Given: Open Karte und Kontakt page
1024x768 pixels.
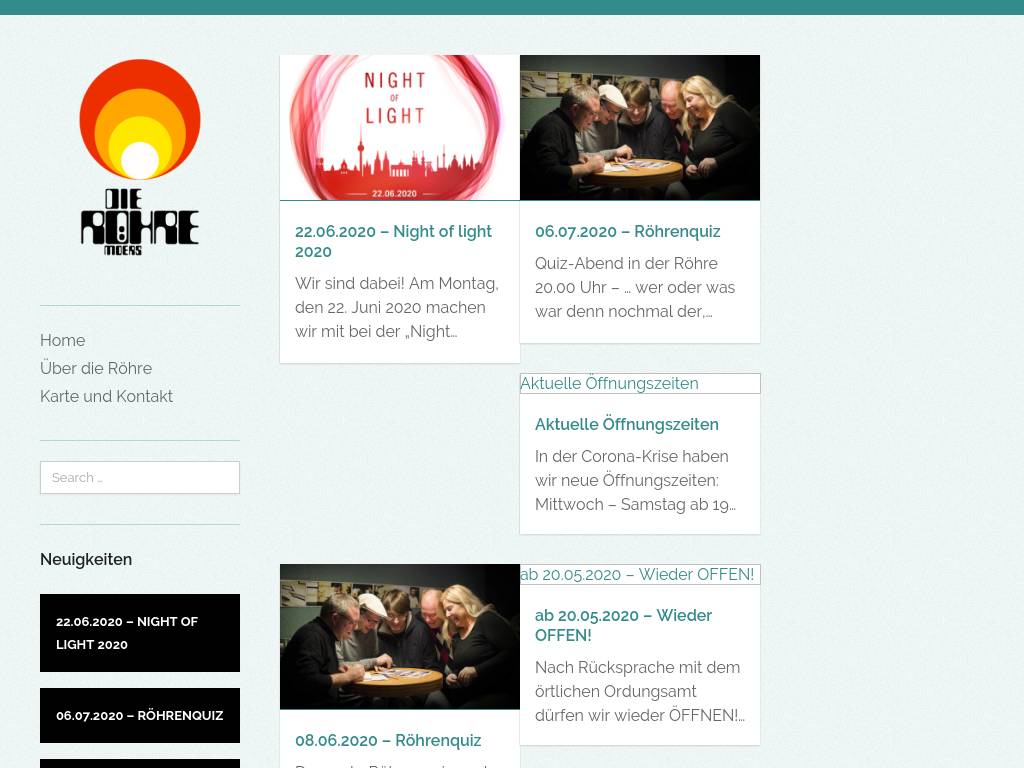Looking at the screenshot, I should click(106, 396).
